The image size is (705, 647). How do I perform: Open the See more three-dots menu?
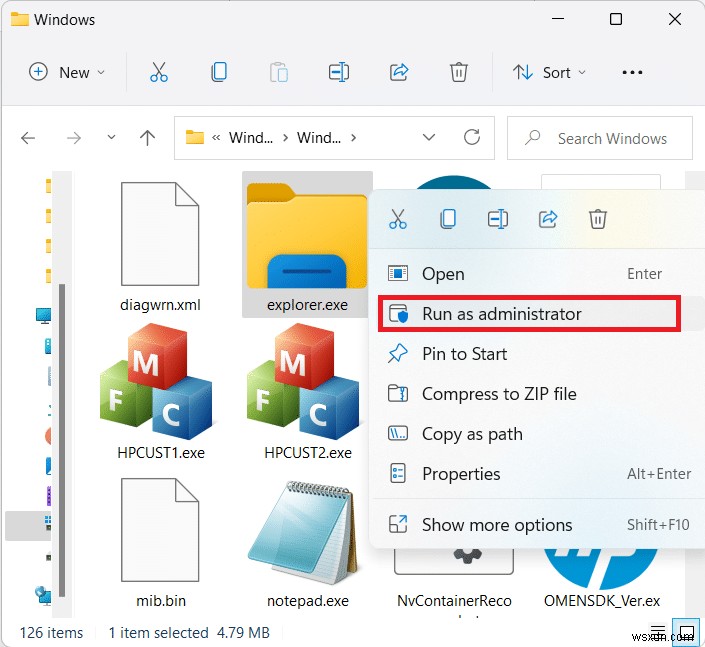coord(632,72)
